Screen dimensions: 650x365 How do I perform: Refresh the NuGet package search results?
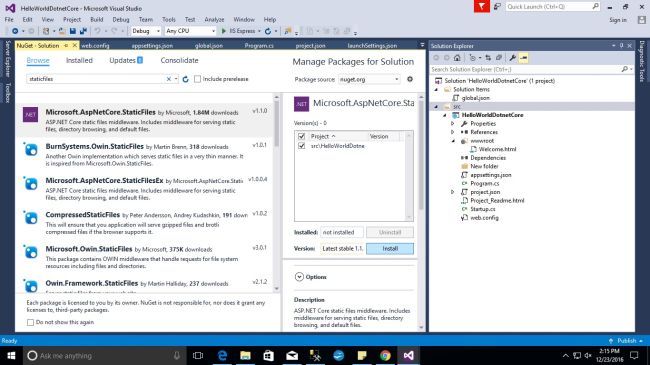click(x=186, y=79)
